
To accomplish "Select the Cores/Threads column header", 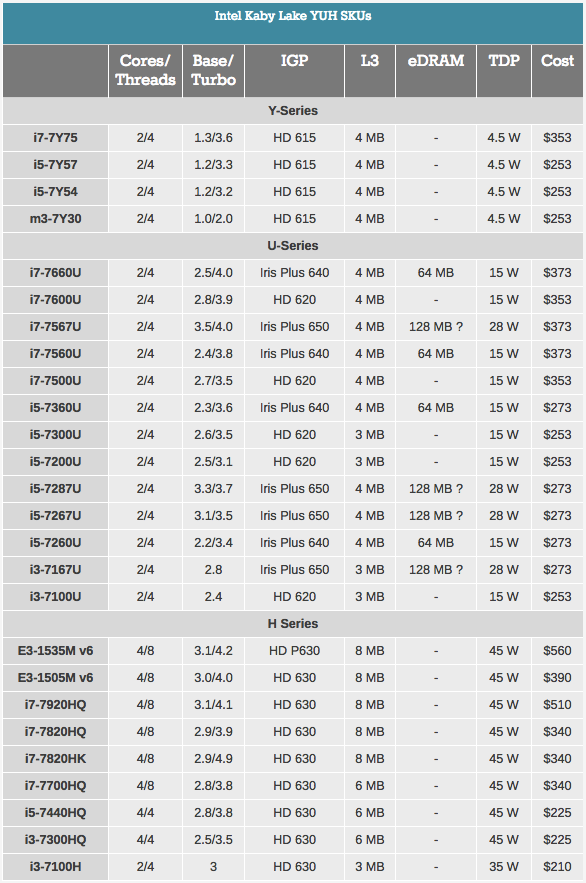I will (145, 70).
